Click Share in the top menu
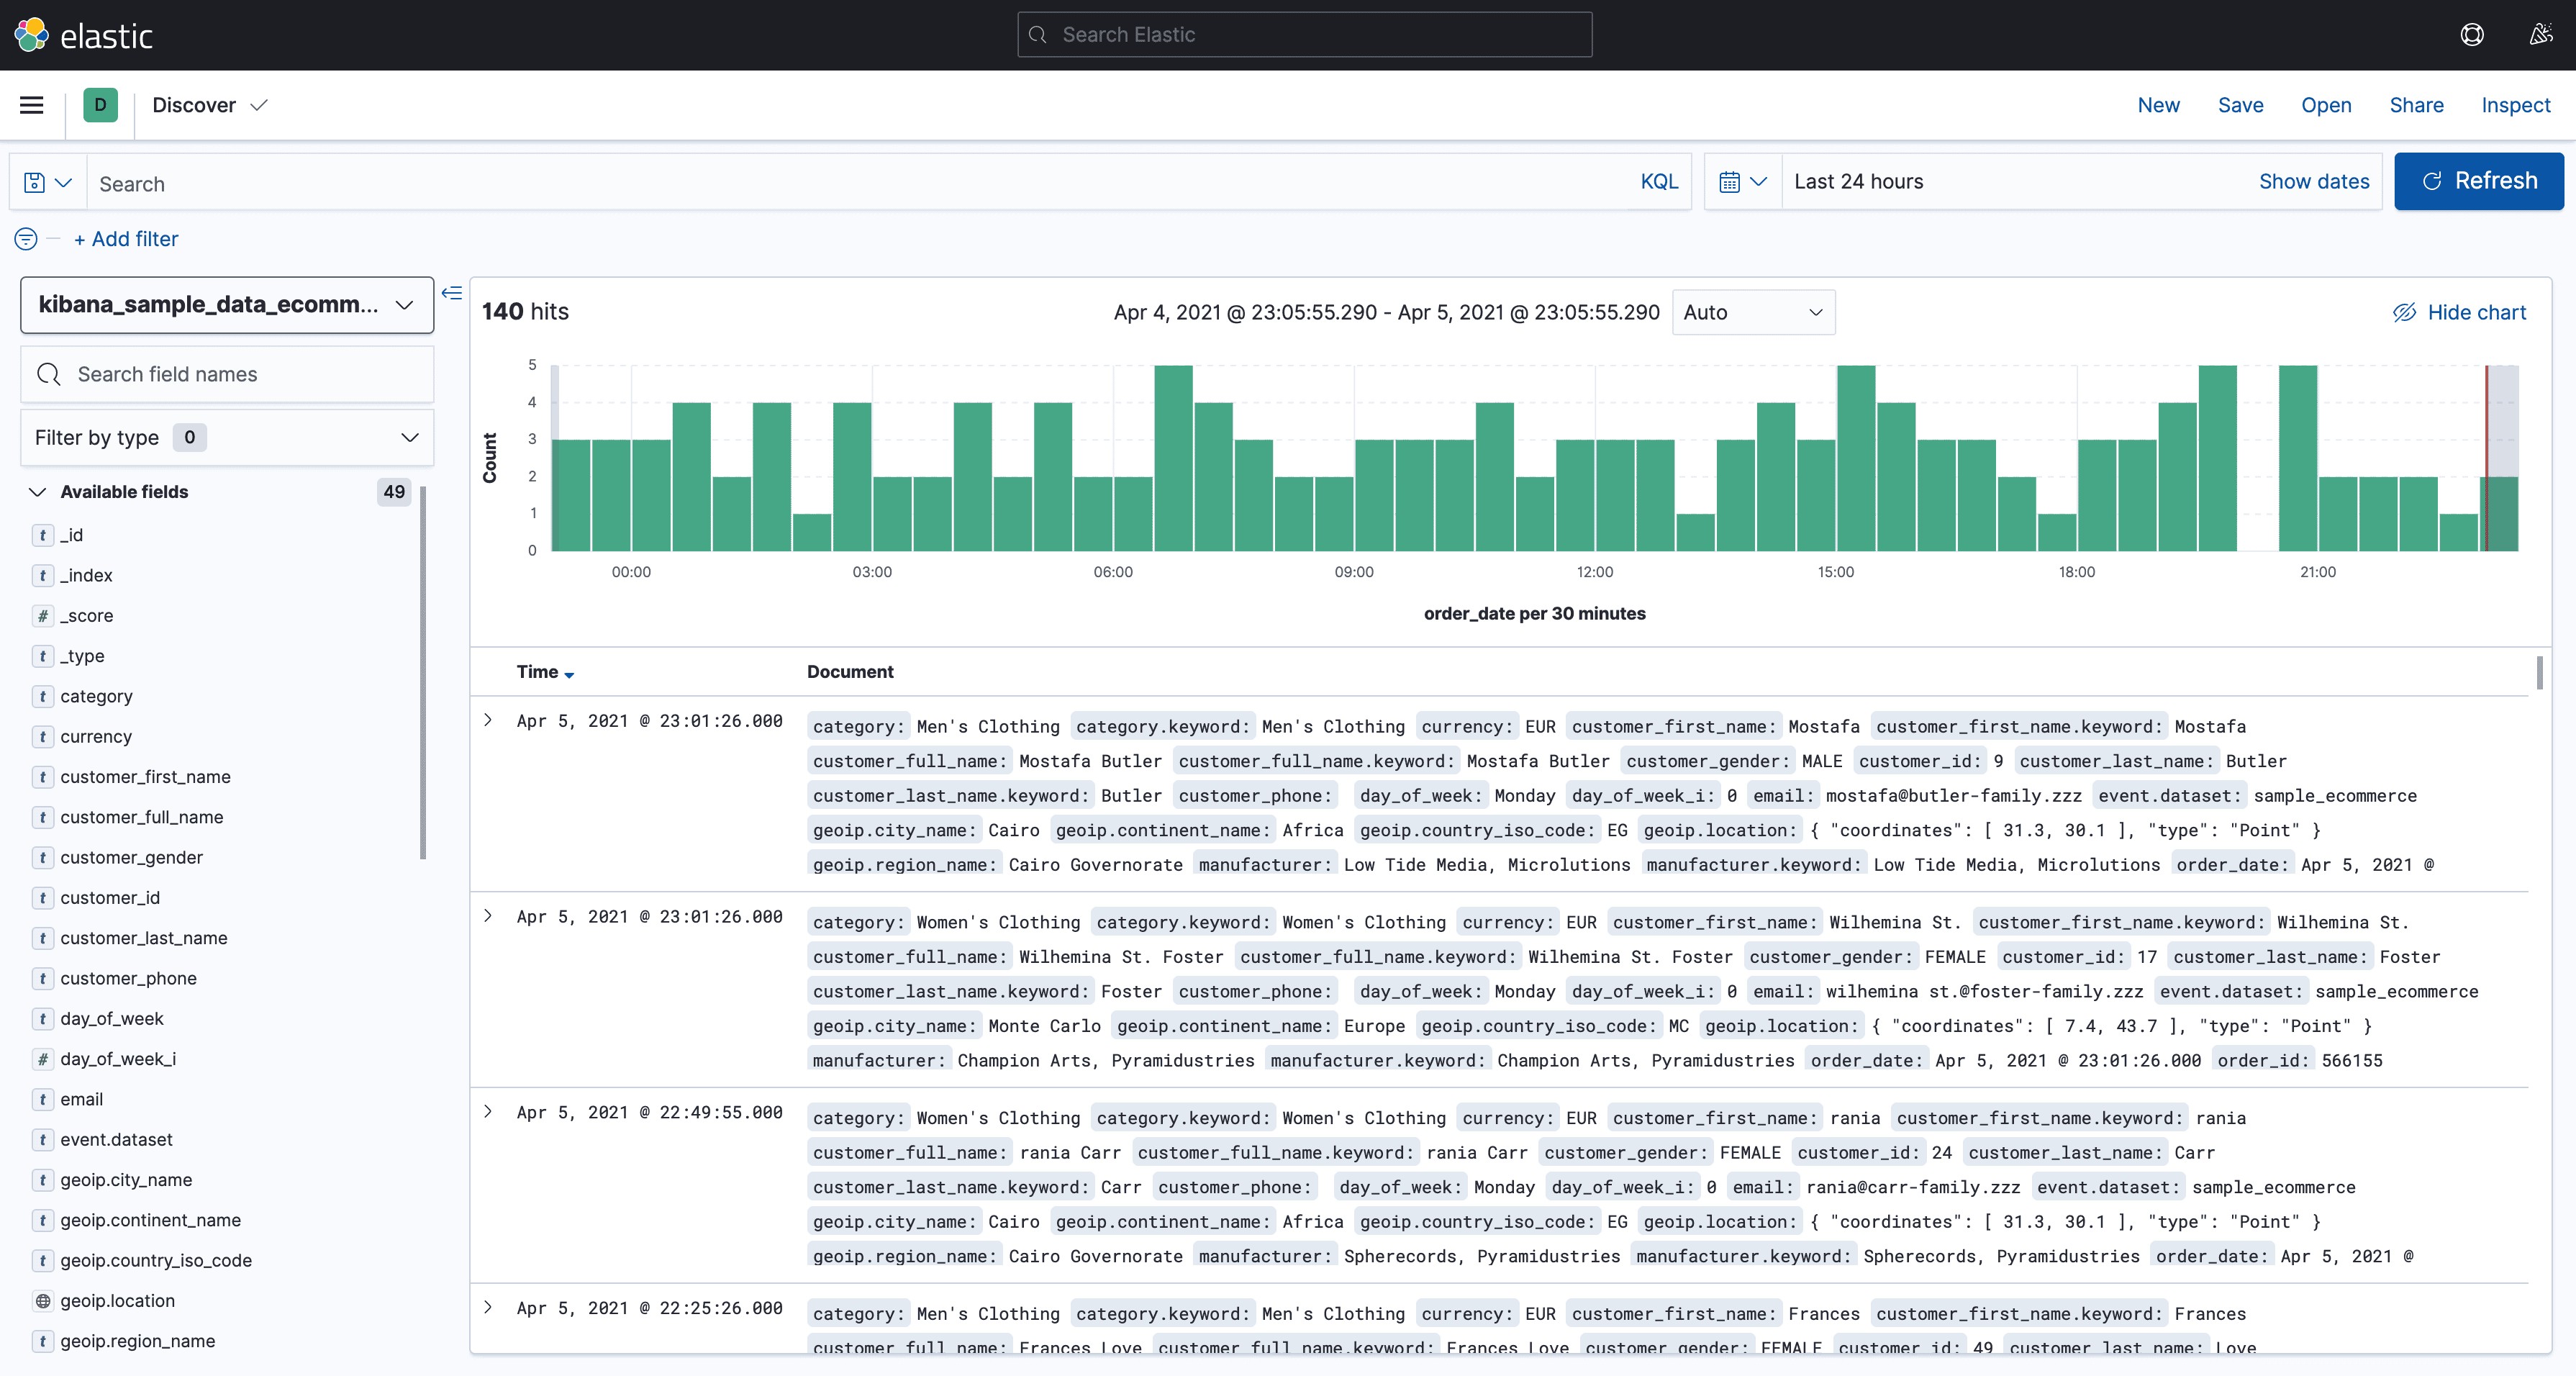 tap(2416, 105)
